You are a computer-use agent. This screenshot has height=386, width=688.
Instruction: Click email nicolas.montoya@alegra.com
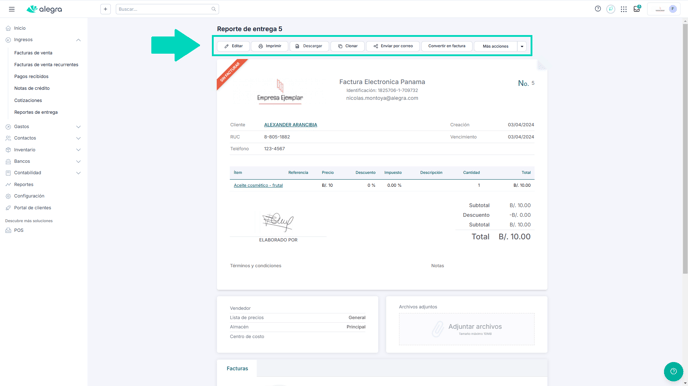(382, 98)
